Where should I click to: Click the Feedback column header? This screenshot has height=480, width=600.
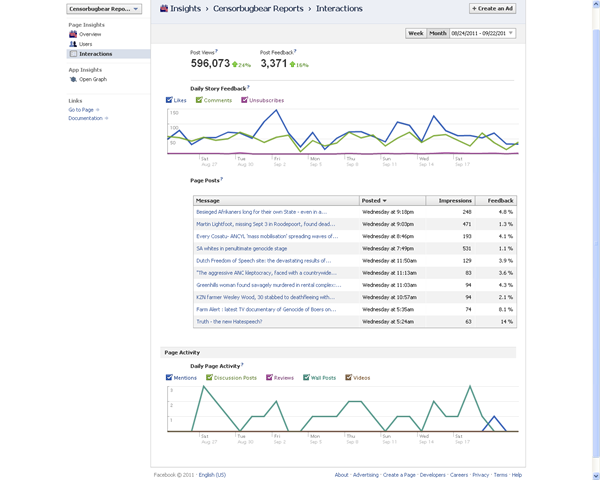[x=496, y=201]
